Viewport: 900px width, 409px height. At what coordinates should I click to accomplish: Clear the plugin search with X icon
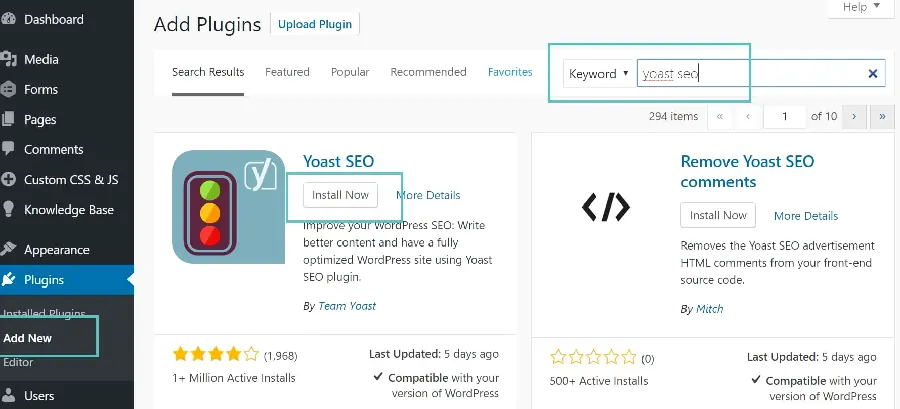pyautogui.click(x=873, y=73)
